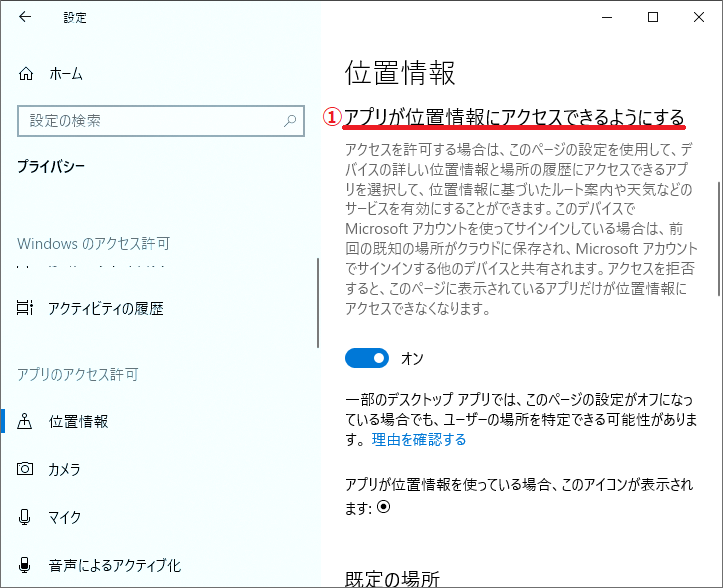
Task: Click the microphone icon in sidebar
Action: coord(24,517)
